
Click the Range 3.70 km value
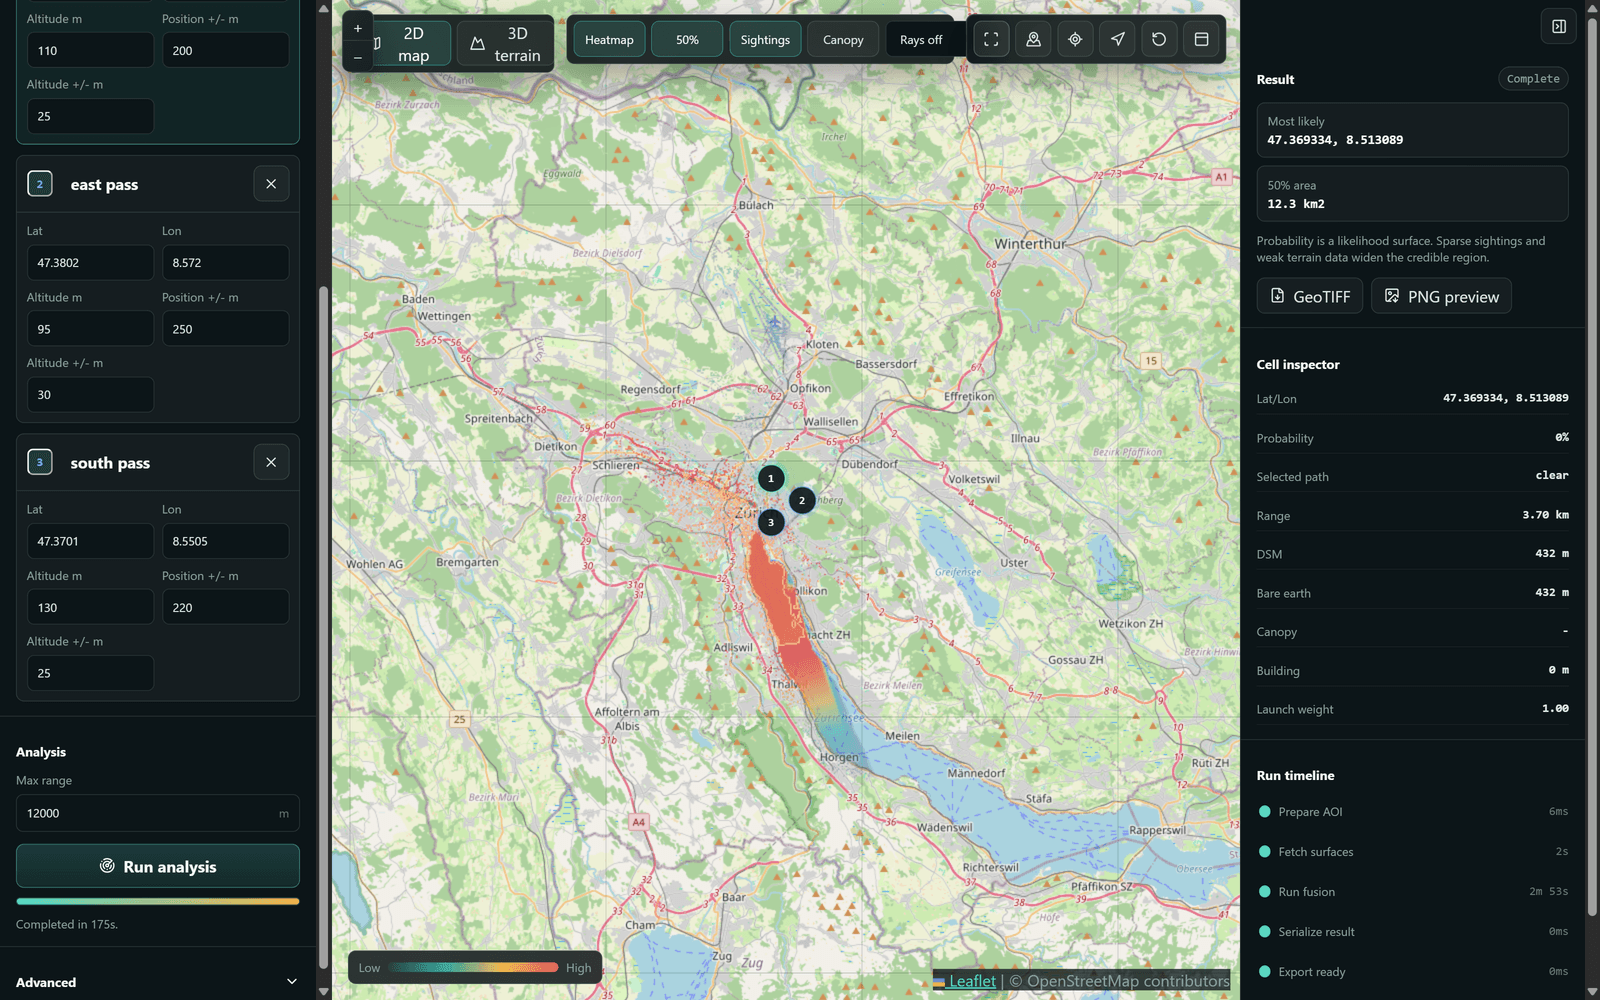(1545, 515)
